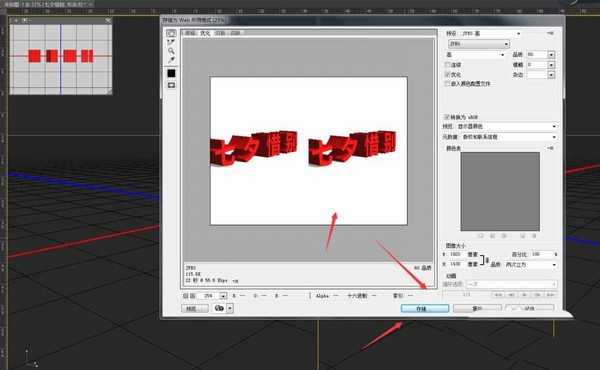Open the 预设 preset dropdown
The image size is (600, 370).
click(x=491, y=34)
